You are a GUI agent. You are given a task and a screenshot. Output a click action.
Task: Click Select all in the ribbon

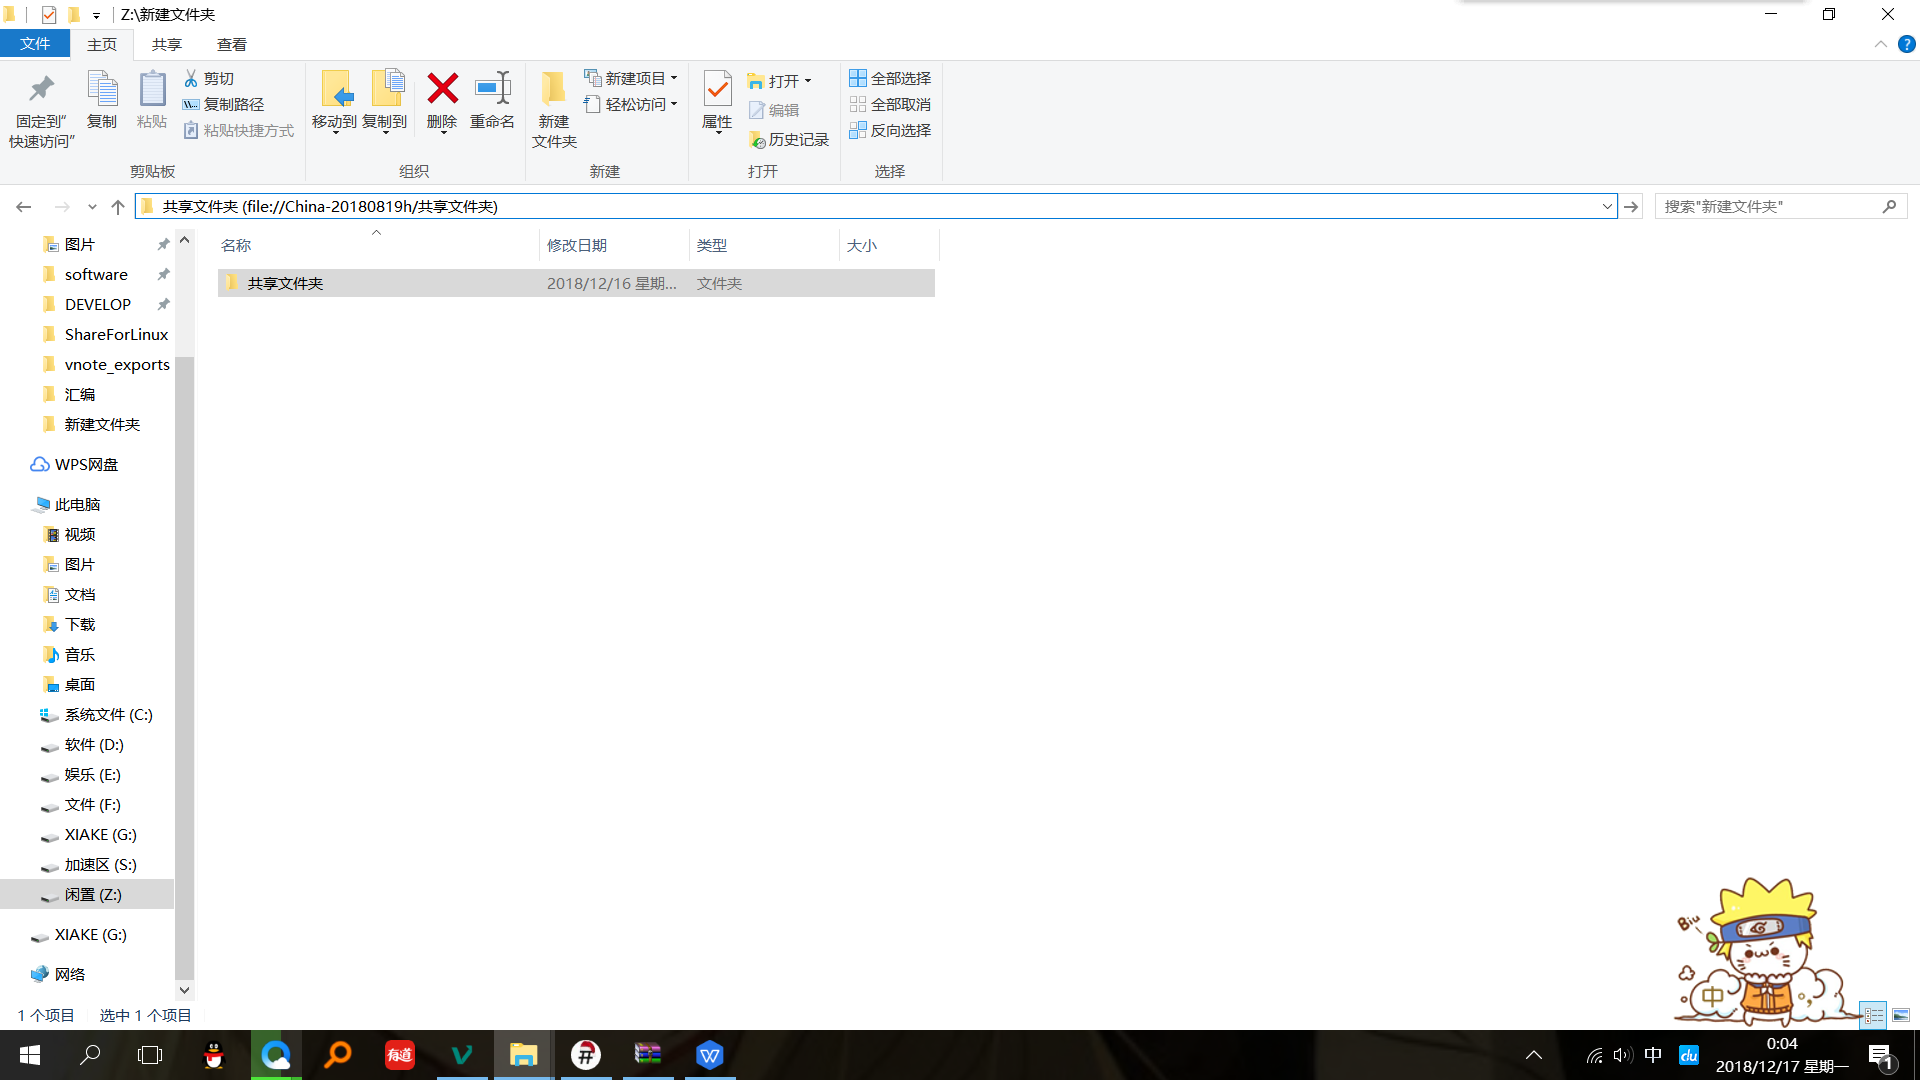pyautogui.click(x=890, y=78)
